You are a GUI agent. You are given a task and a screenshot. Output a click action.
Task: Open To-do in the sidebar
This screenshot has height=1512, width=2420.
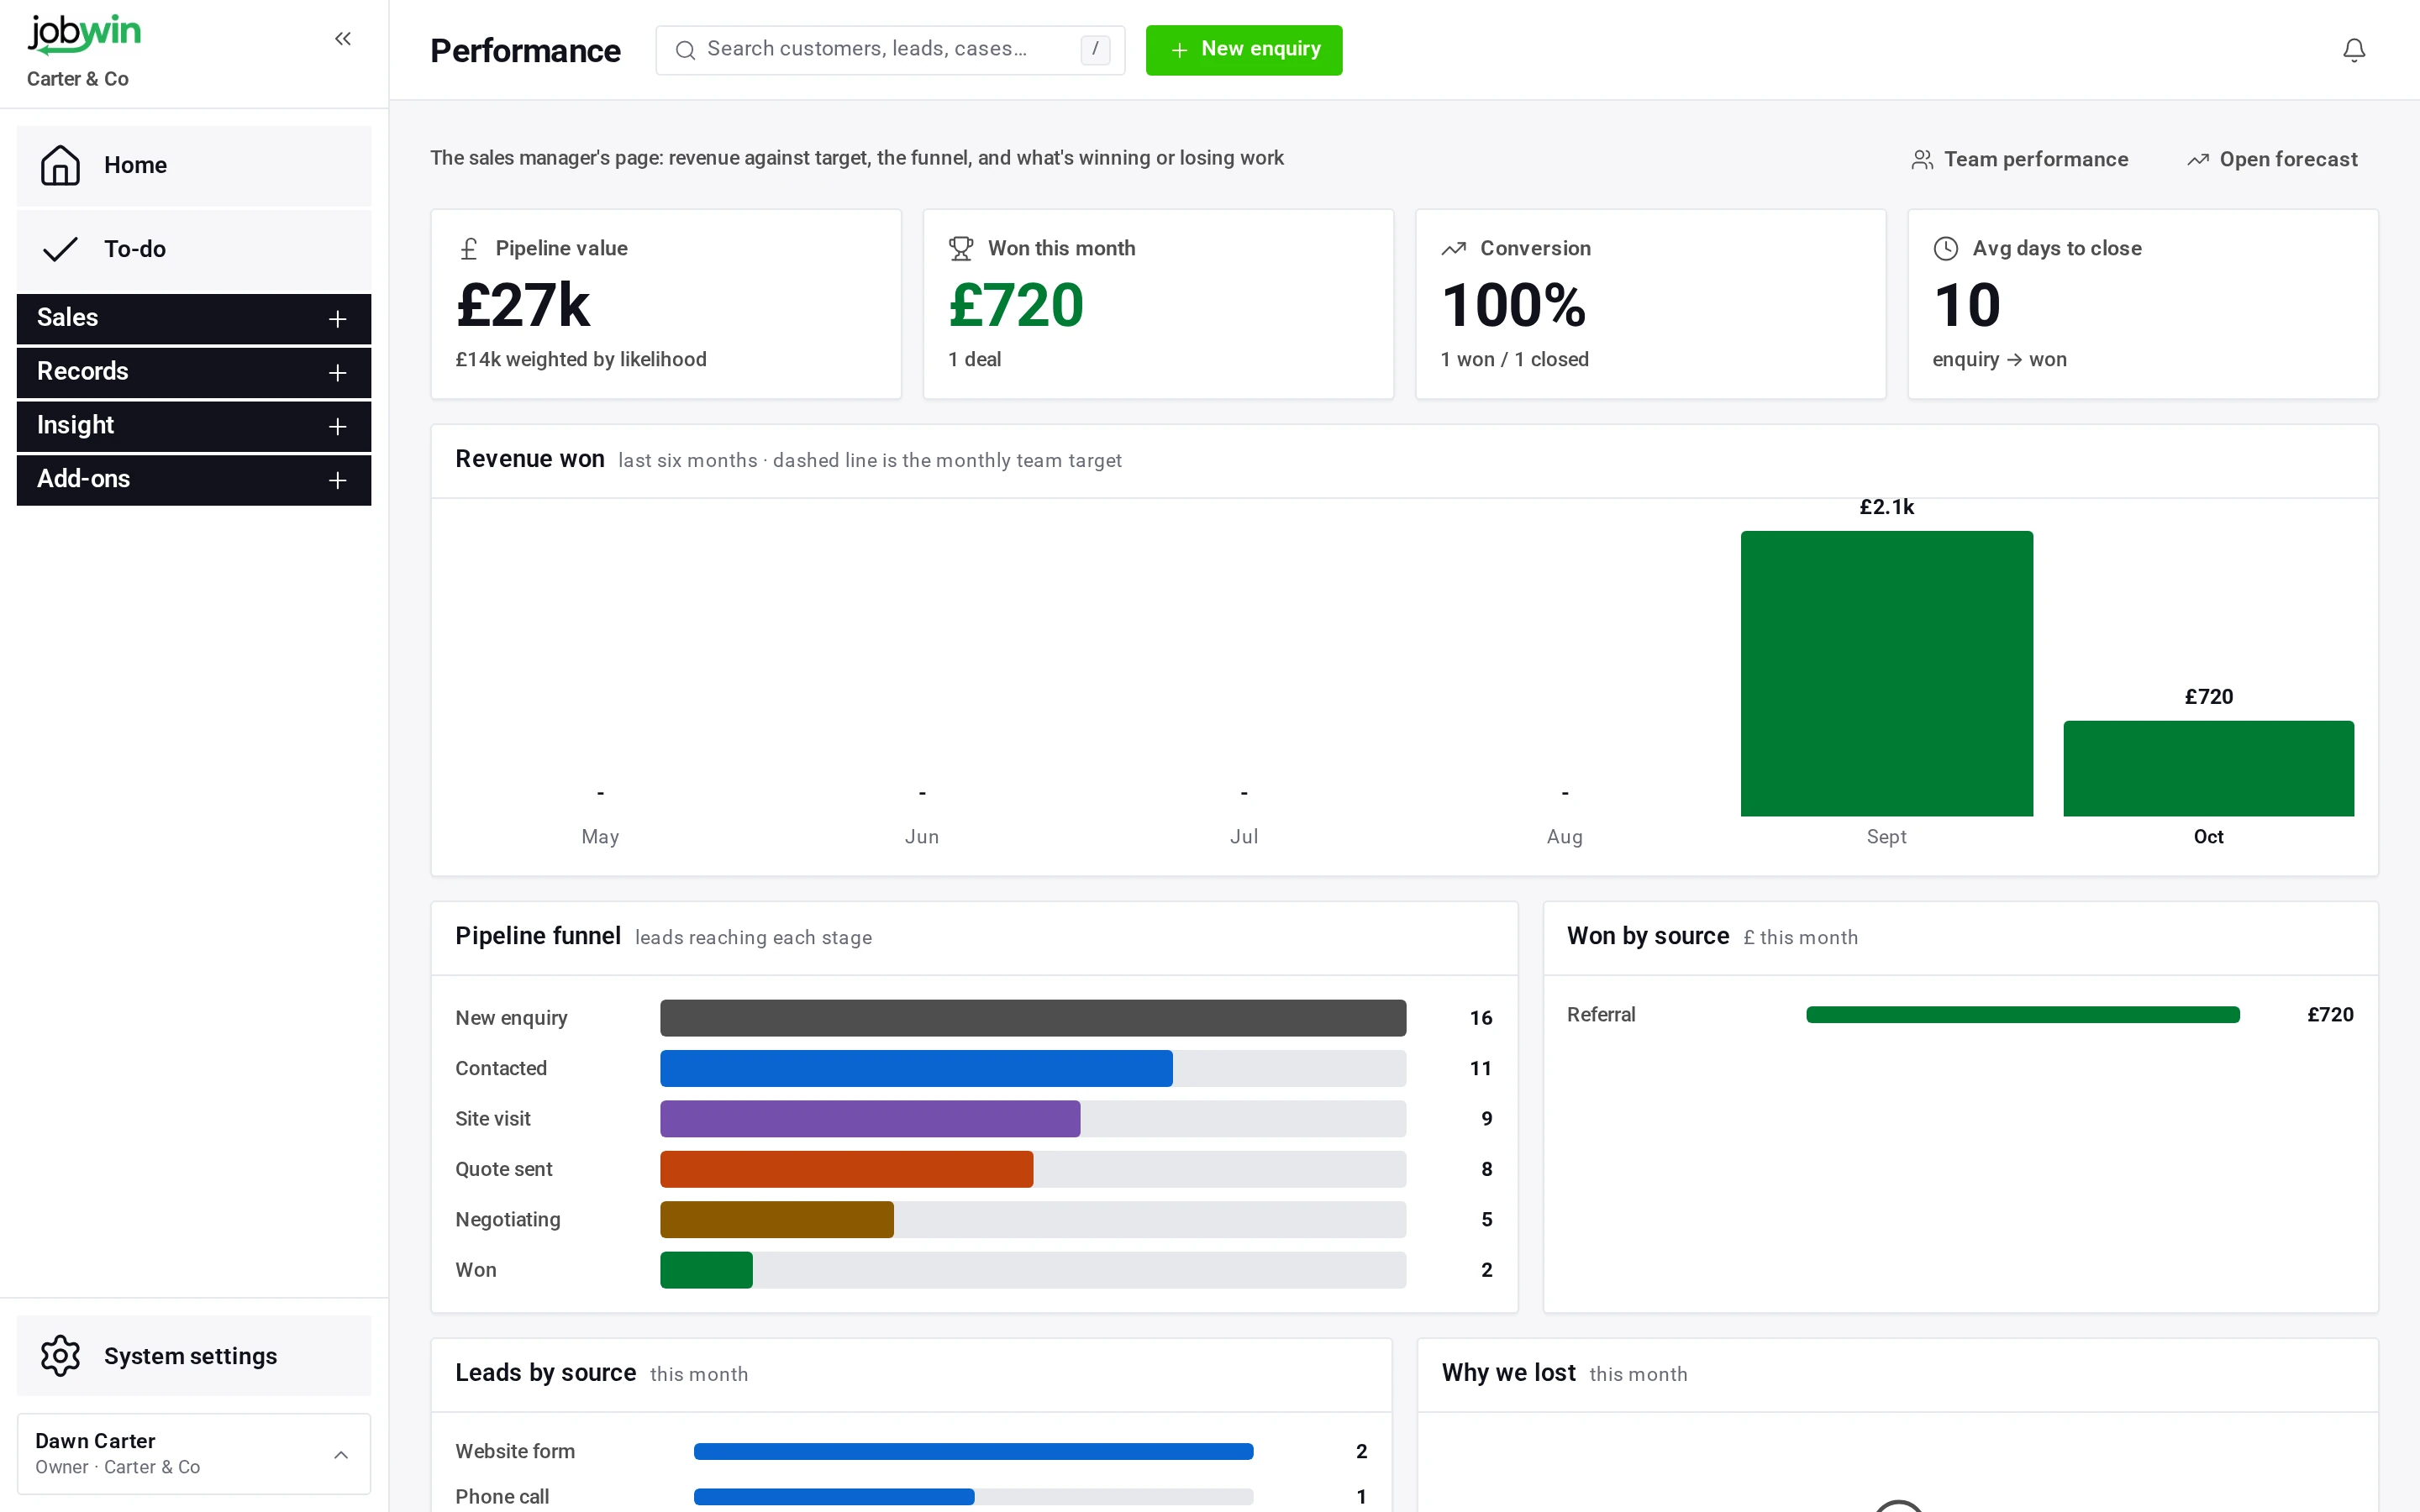point(194,250)
